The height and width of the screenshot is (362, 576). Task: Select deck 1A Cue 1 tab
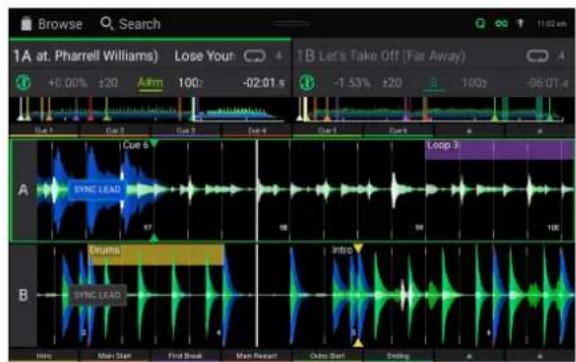(x=44, y=130)
